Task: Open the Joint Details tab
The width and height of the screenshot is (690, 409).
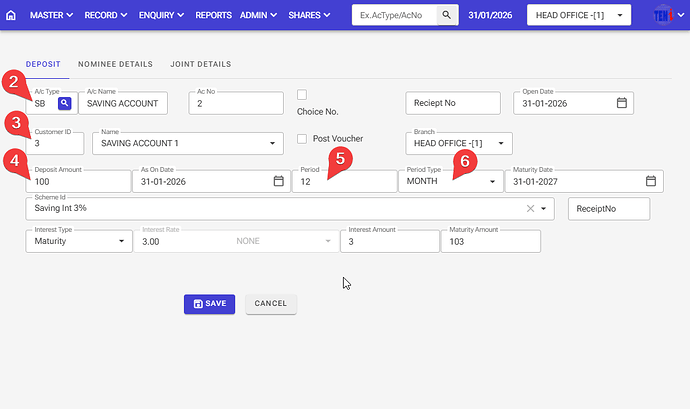Action: point(200,64)
